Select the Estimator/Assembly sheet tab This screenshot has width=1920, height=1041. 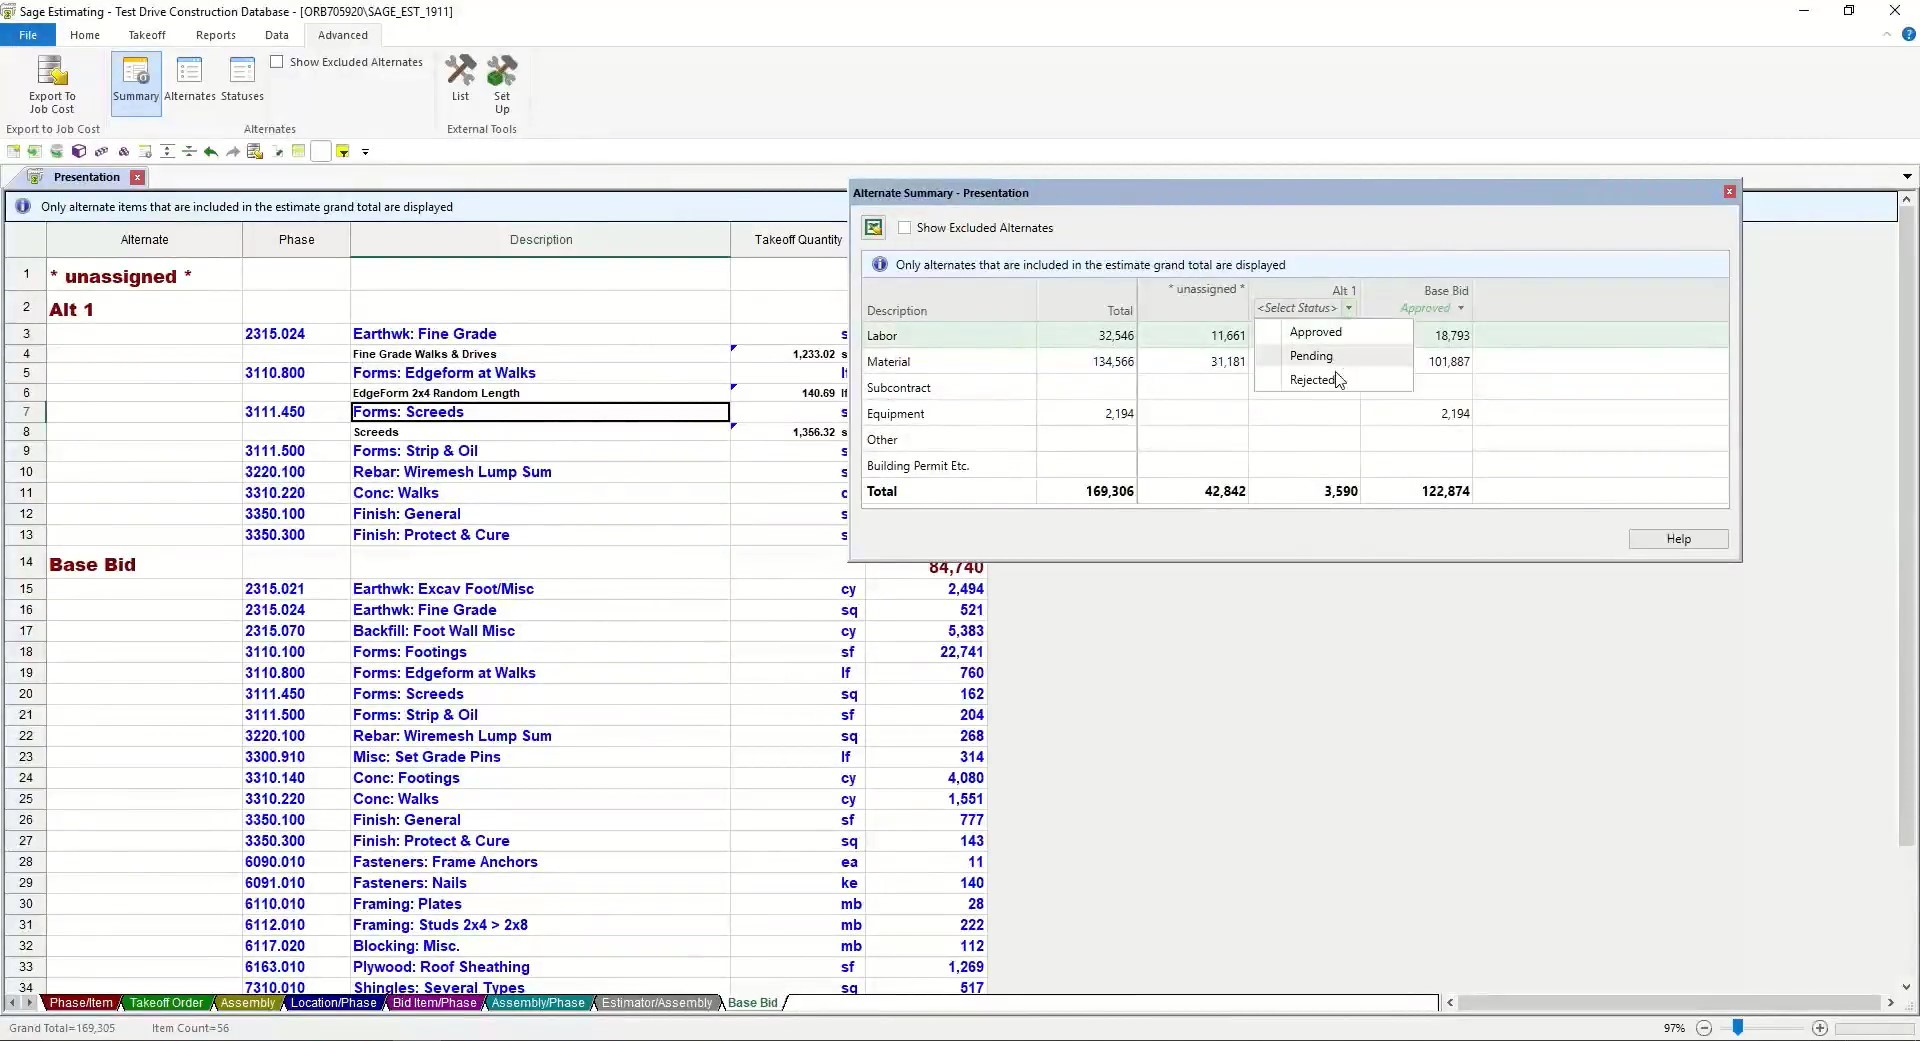click(657, 1003)
